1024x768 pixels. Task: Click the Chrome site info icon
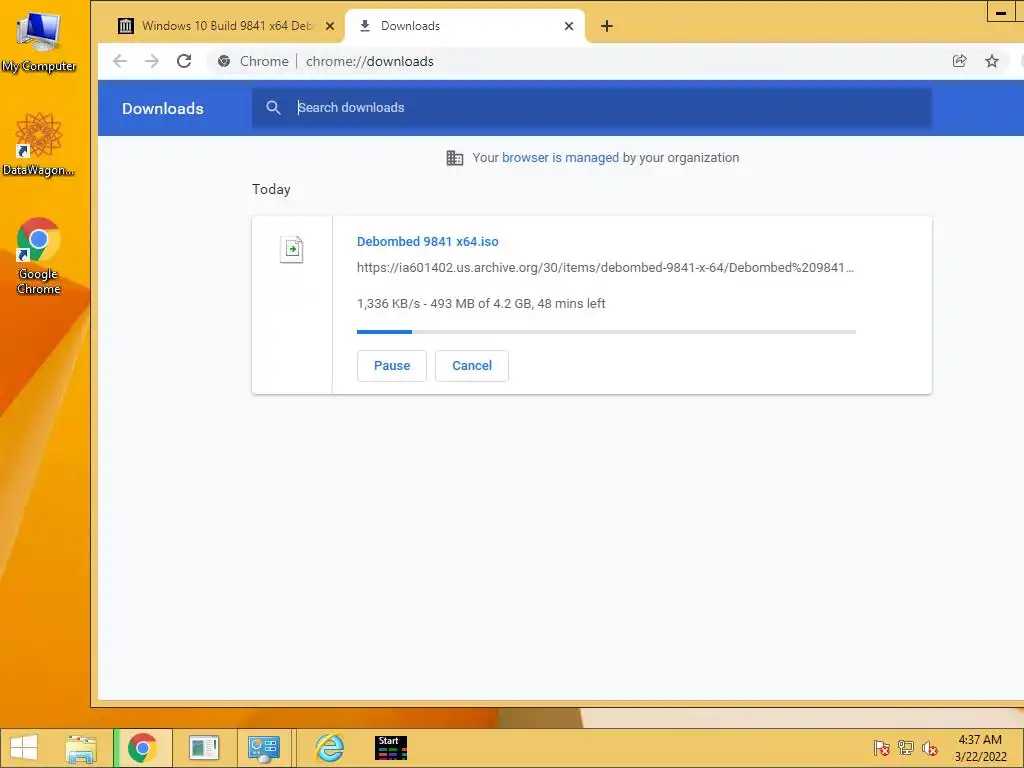[x=224, y=61]
